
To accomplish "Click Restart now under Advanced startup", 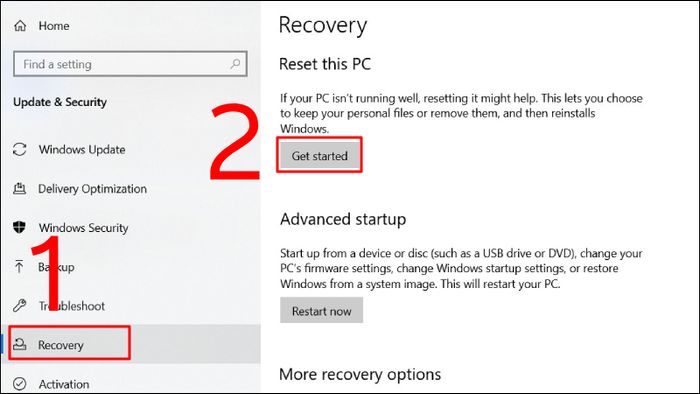I will point(321,311).
